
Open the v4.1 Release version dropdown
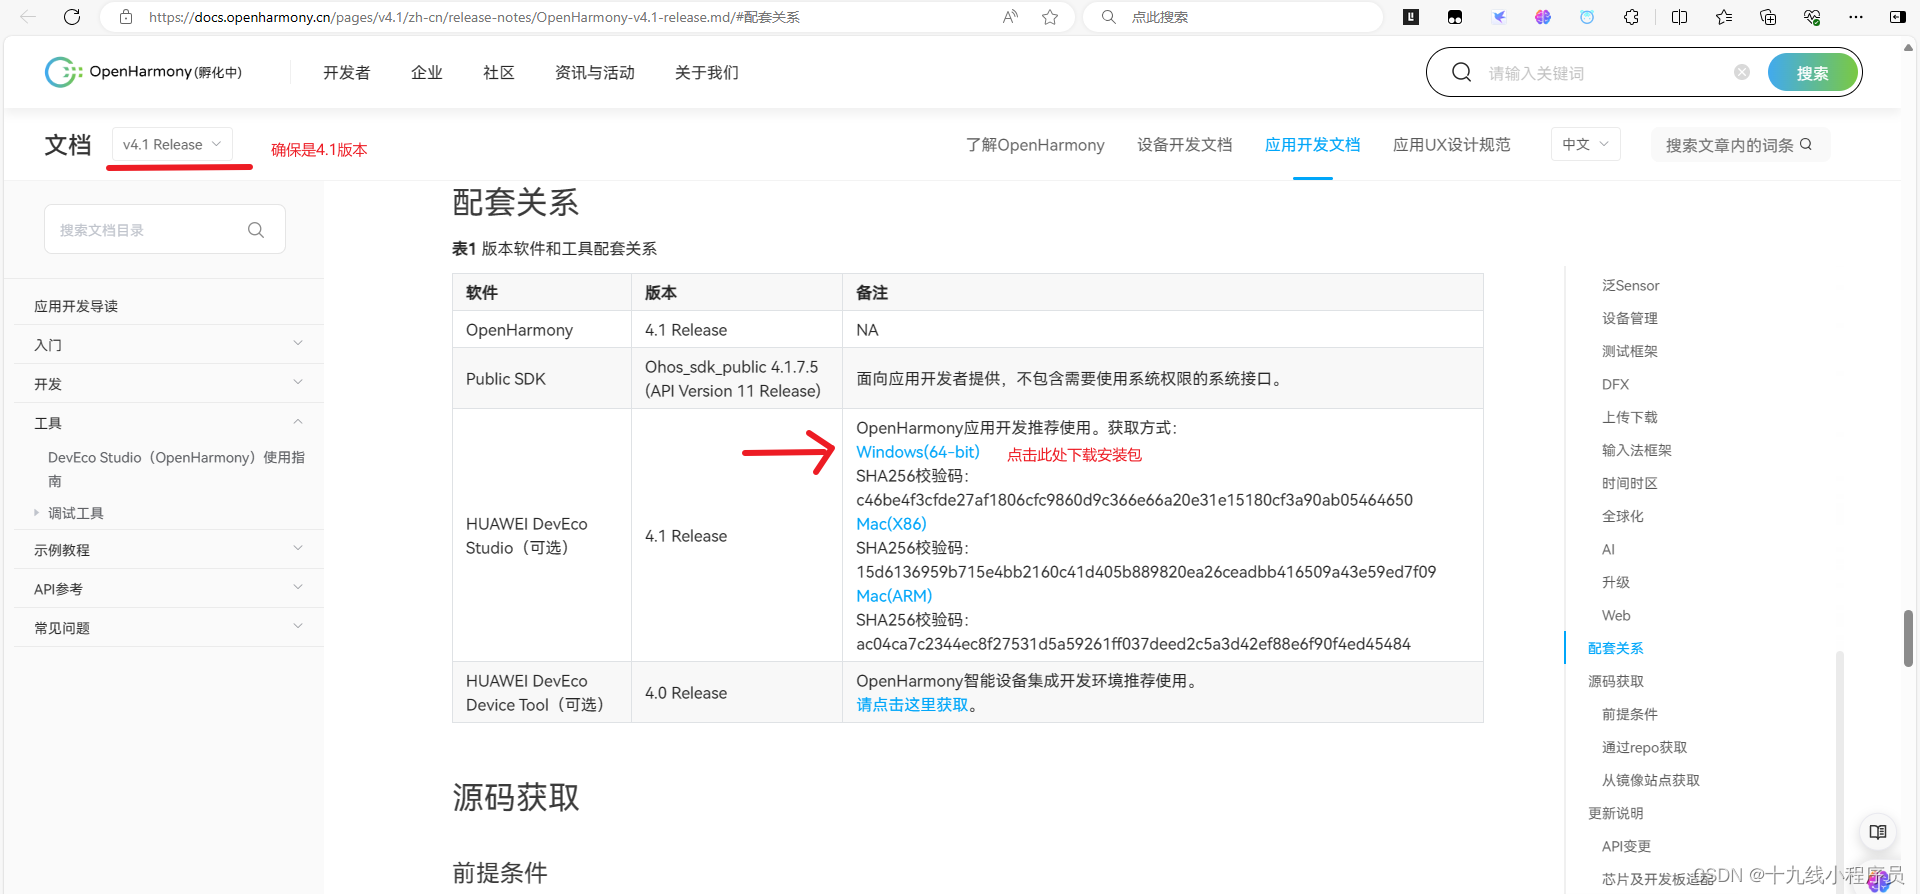click(x=172, y=145)
